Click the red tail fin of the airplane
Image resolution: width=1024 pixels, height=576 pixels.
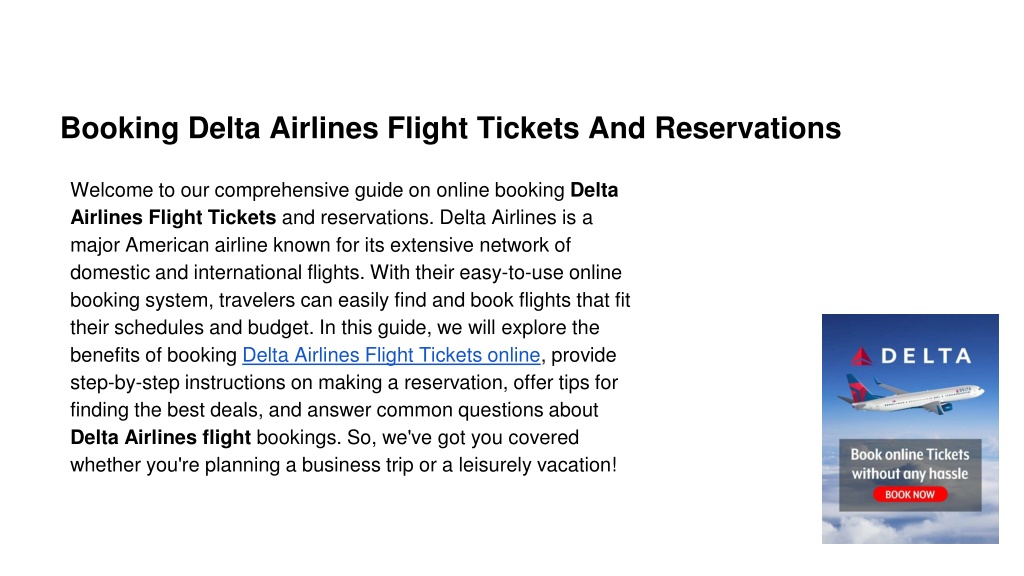pyautogui.click(x=856, y=387)
